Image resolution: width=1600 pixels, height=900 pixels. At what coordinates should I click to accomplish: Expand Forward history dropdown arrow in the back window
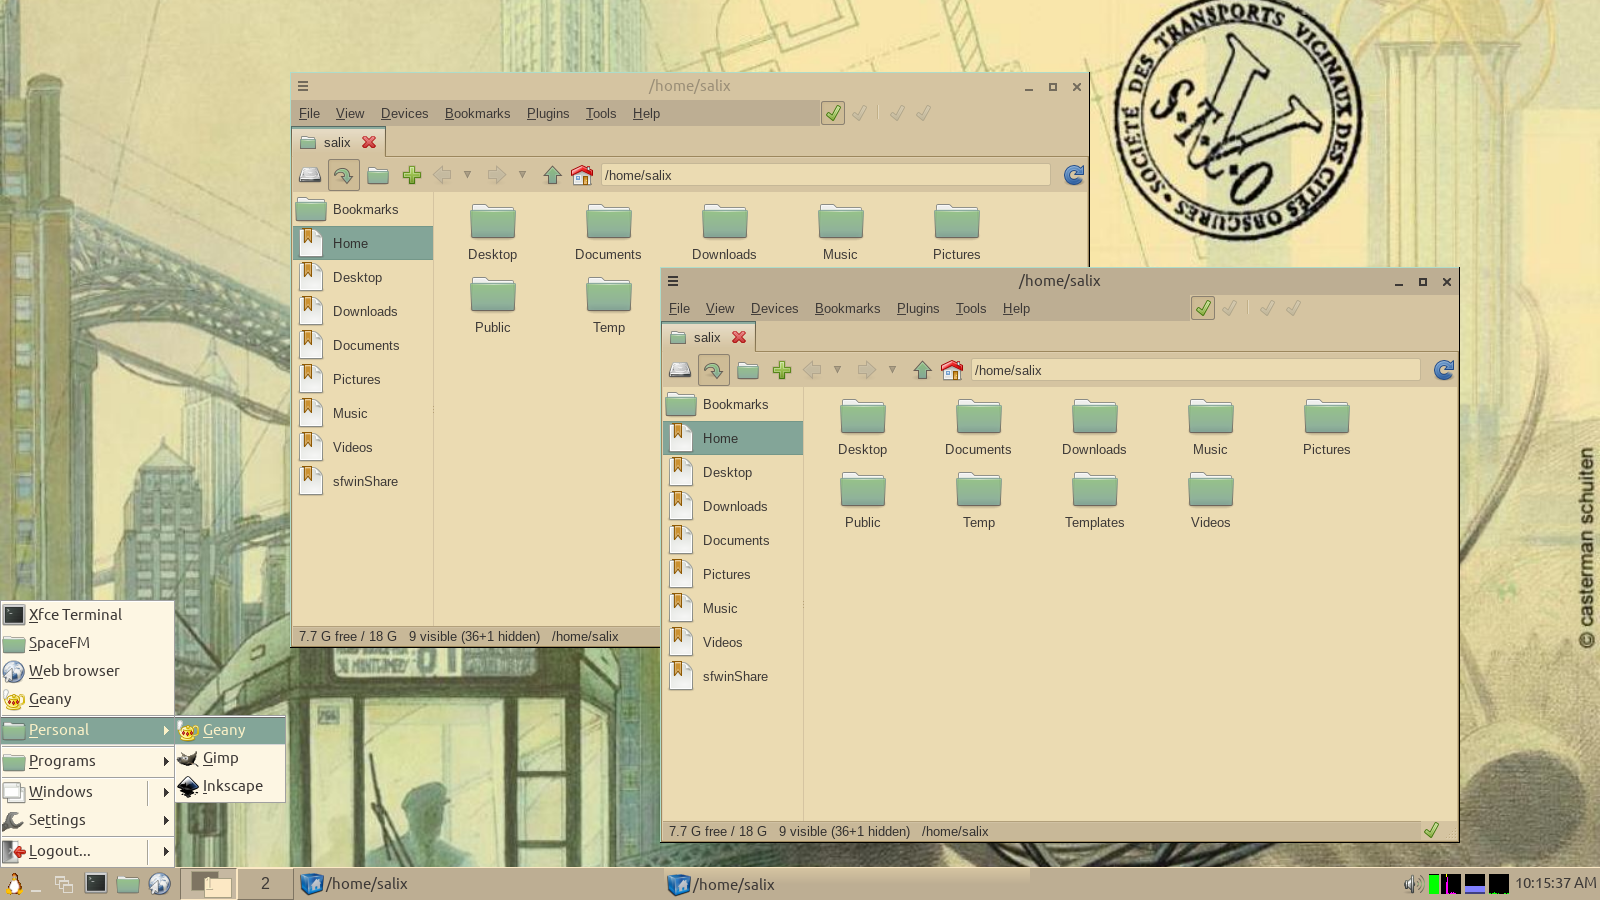522,175
